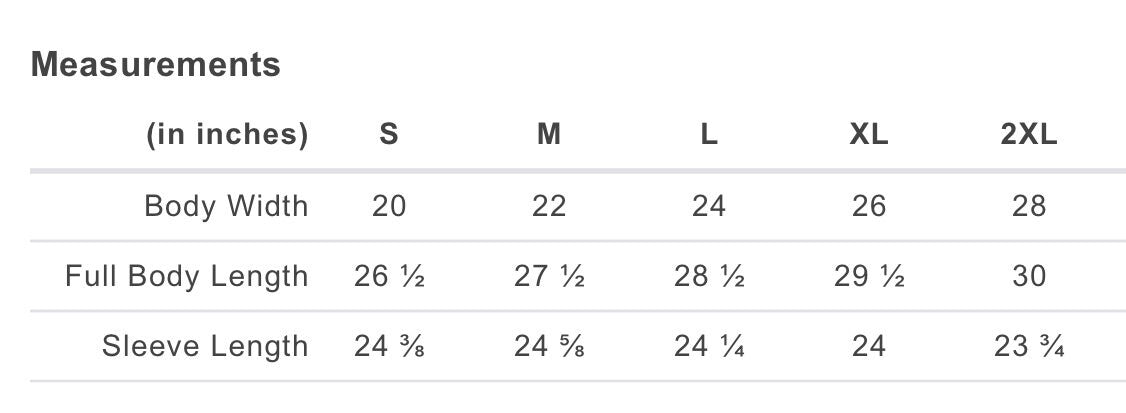The width and height of the screenshot is (1126, 413).
Task: Click the Sleeve Length row label
Action: (x=205, y=346)
